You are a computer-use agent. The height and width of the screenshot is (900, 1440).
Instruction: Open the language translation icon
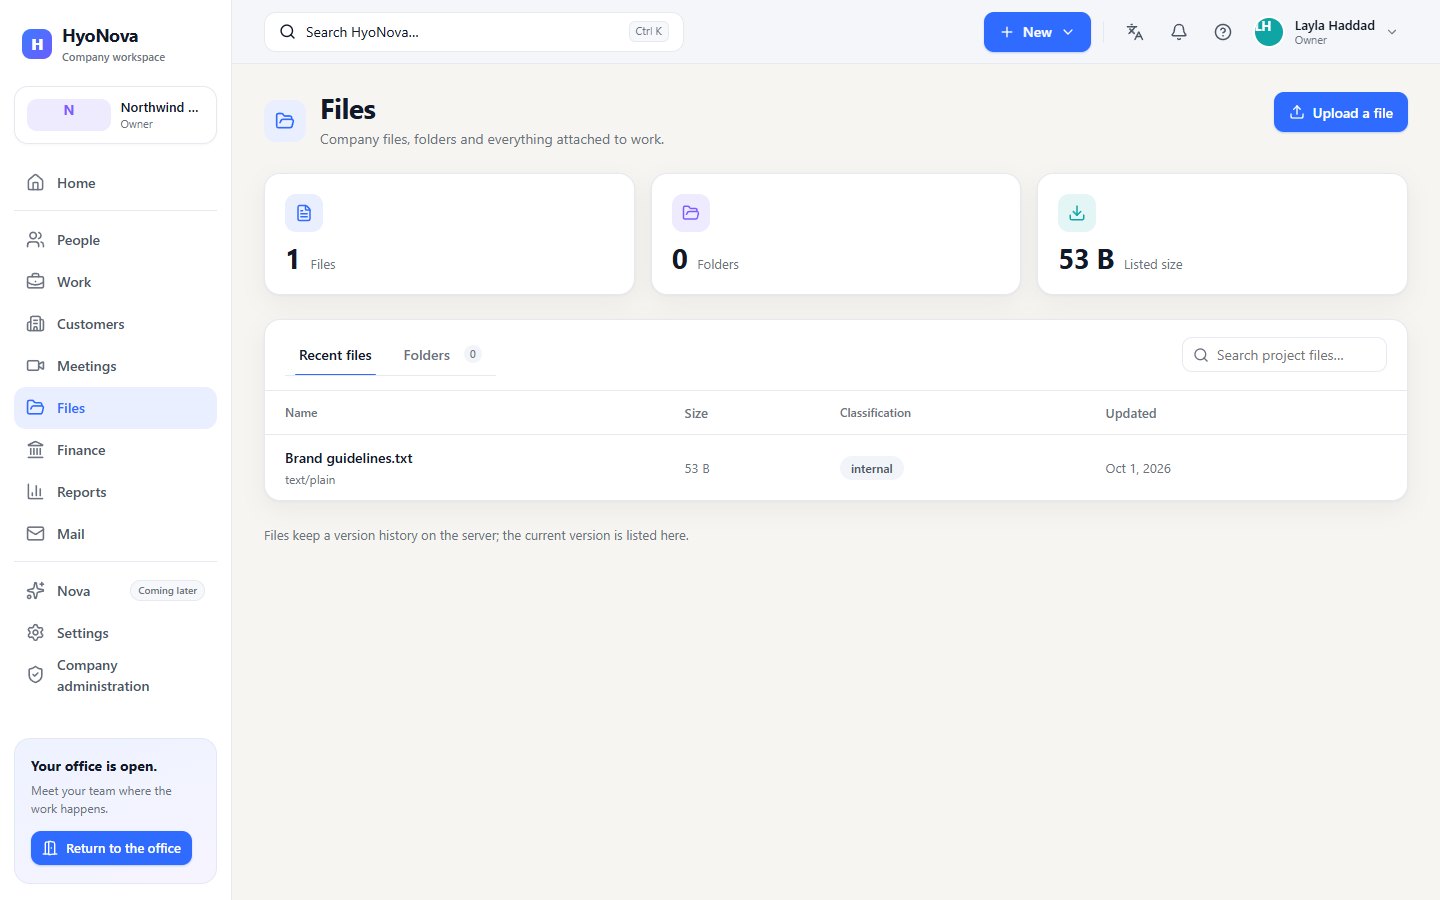click(x=1135, y=32)
